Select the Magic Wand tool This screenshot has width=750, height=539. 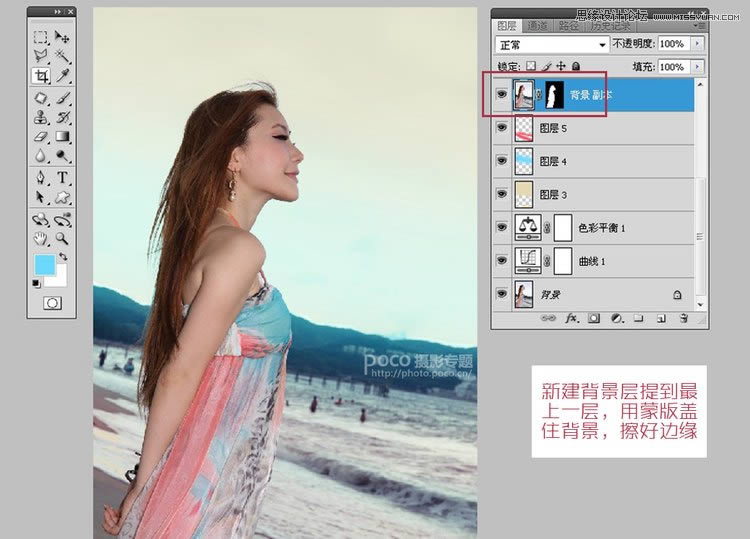click(62, 56)
